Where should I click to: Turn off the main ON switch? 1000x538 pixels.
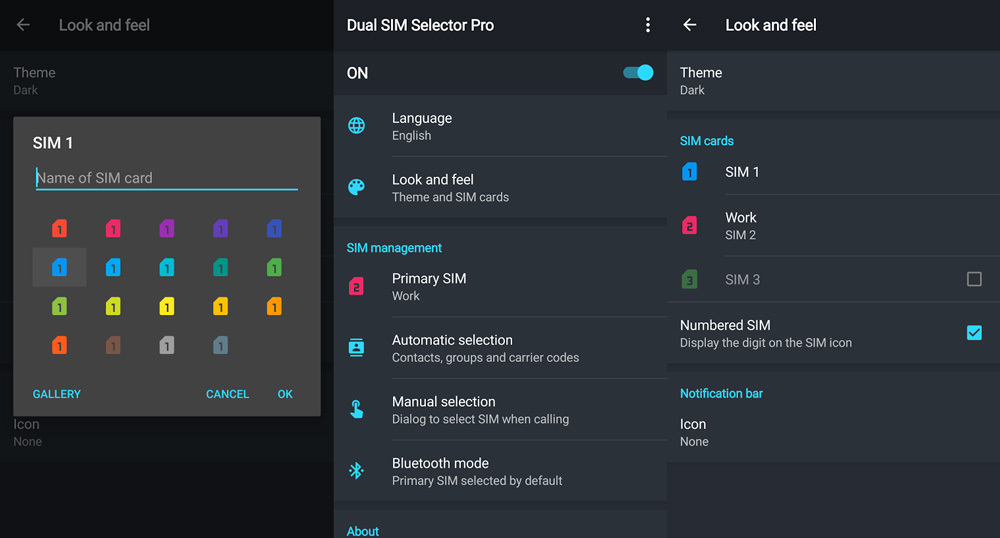[637, 73]
